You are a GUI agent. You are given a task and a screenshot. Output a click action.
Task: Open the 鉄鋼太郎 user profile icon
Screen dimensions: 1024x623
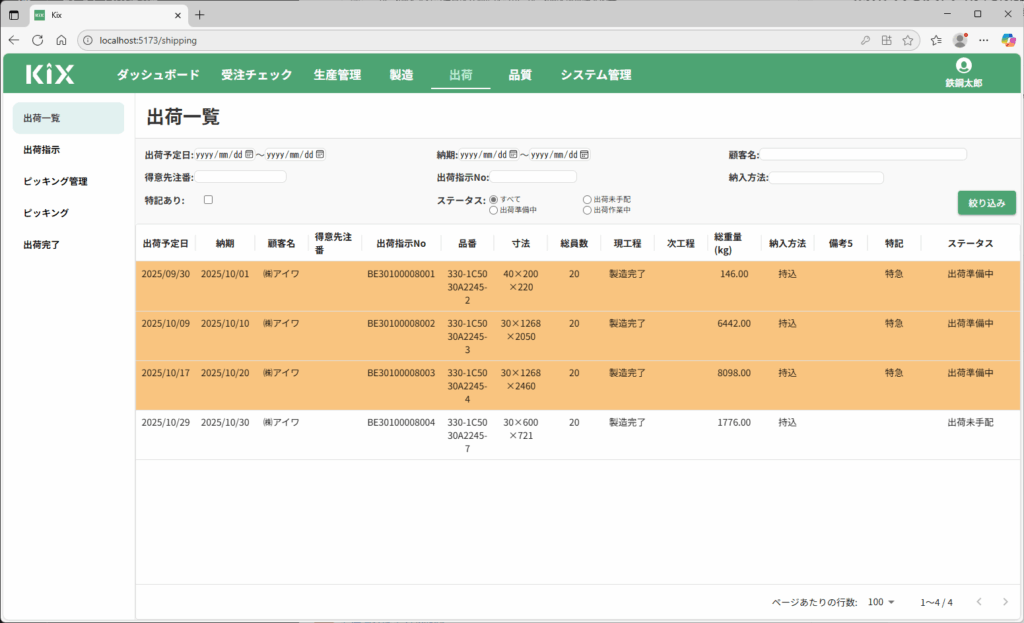point(963,66)
